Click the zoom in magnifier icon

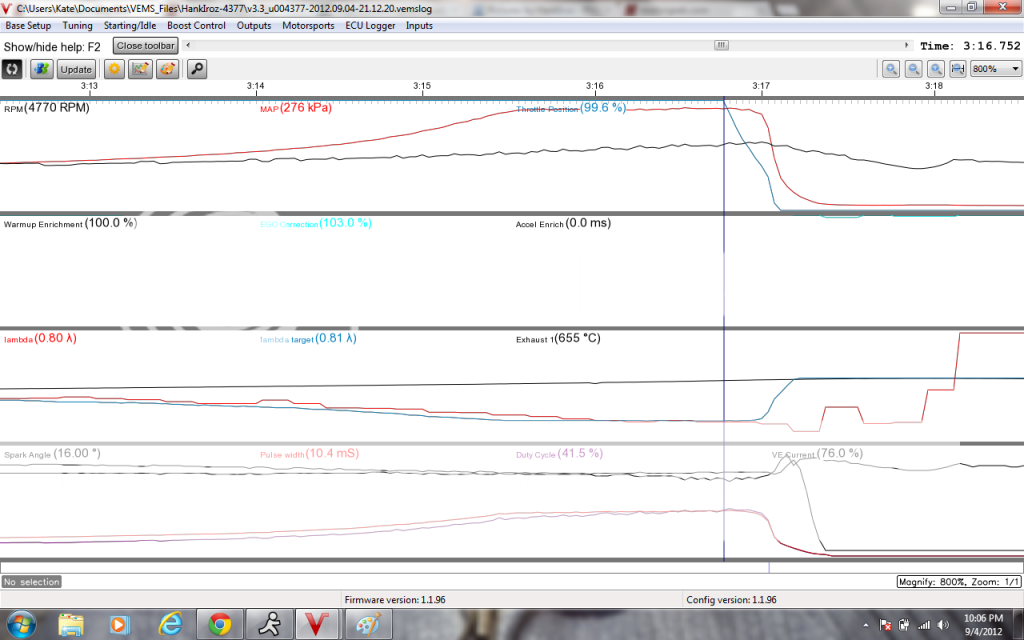[x=891, y=69]
